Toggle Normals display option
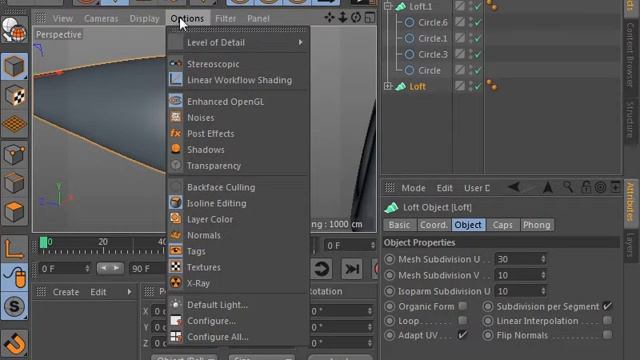This screenshot has height=360, width=640. (238, 235)
